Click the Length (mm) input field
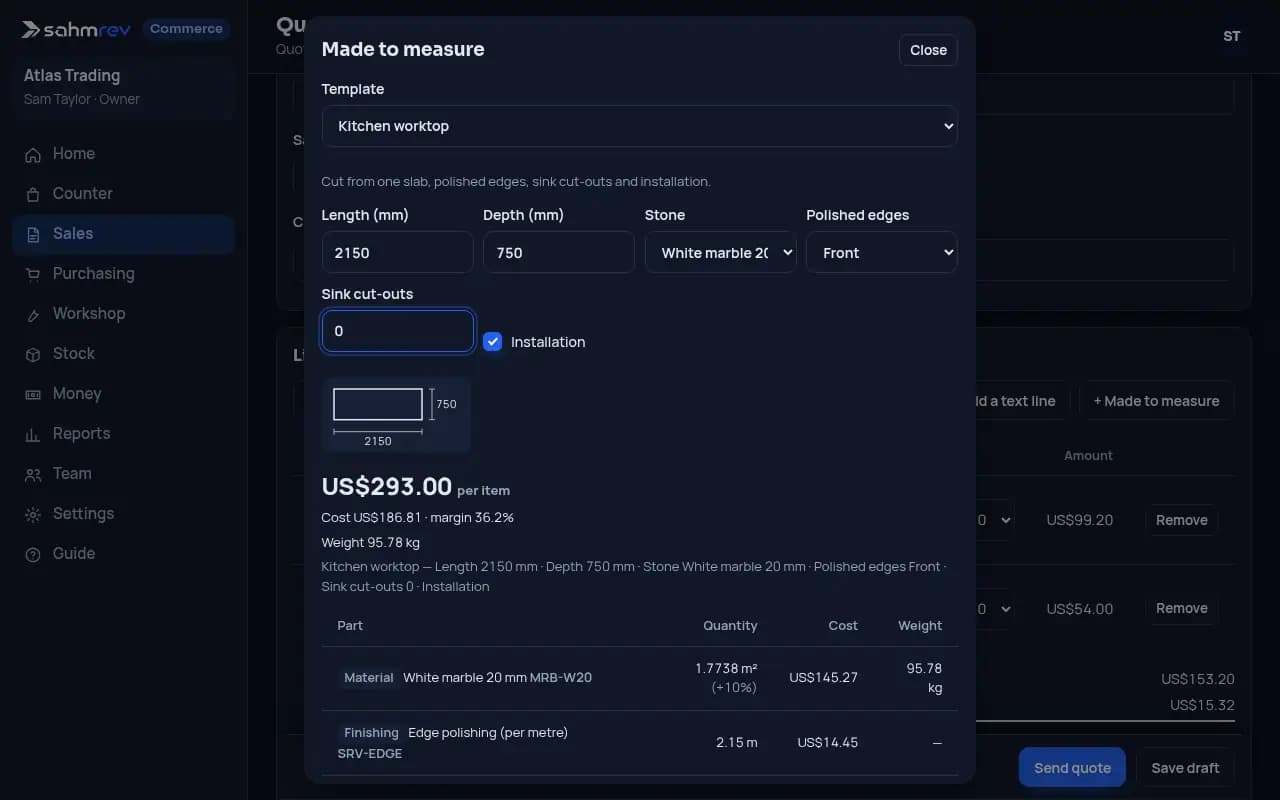The image size is (1280, 800). pyautogui.click(x=397, y=253)
